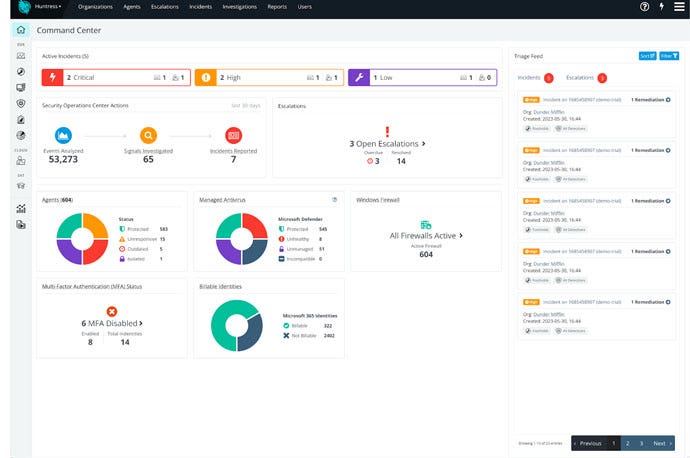
Task: Open the hamburger menu icon
Action: point(679,7)
